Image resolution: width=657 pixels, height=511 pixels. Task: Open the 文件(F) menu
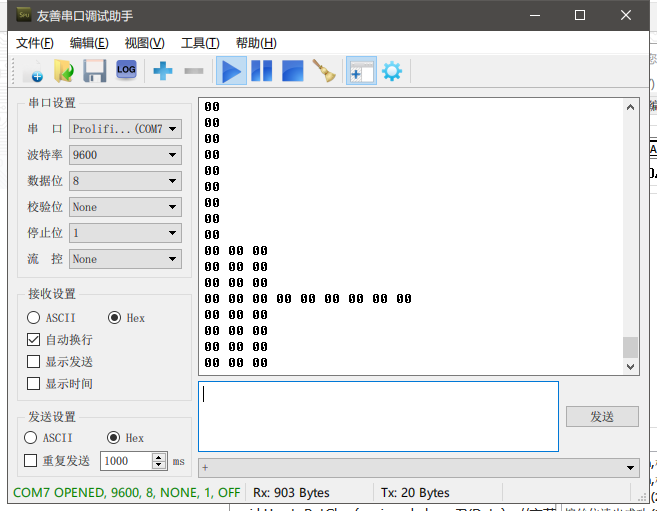35,43
